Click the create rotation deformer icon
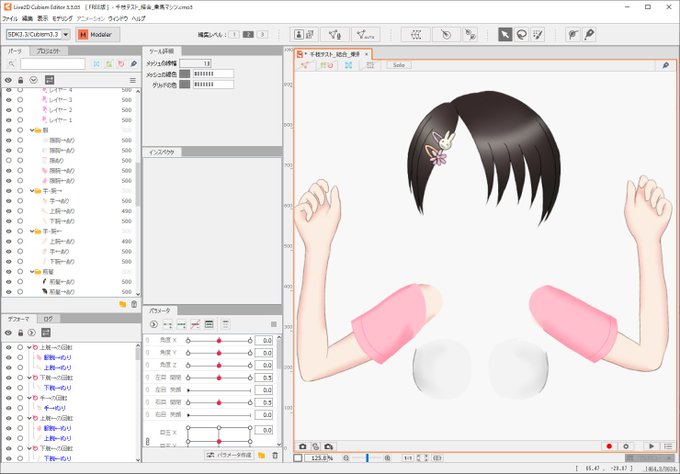Image resolution: width=680 pixels, height=474 pixels. coord(446,34)
